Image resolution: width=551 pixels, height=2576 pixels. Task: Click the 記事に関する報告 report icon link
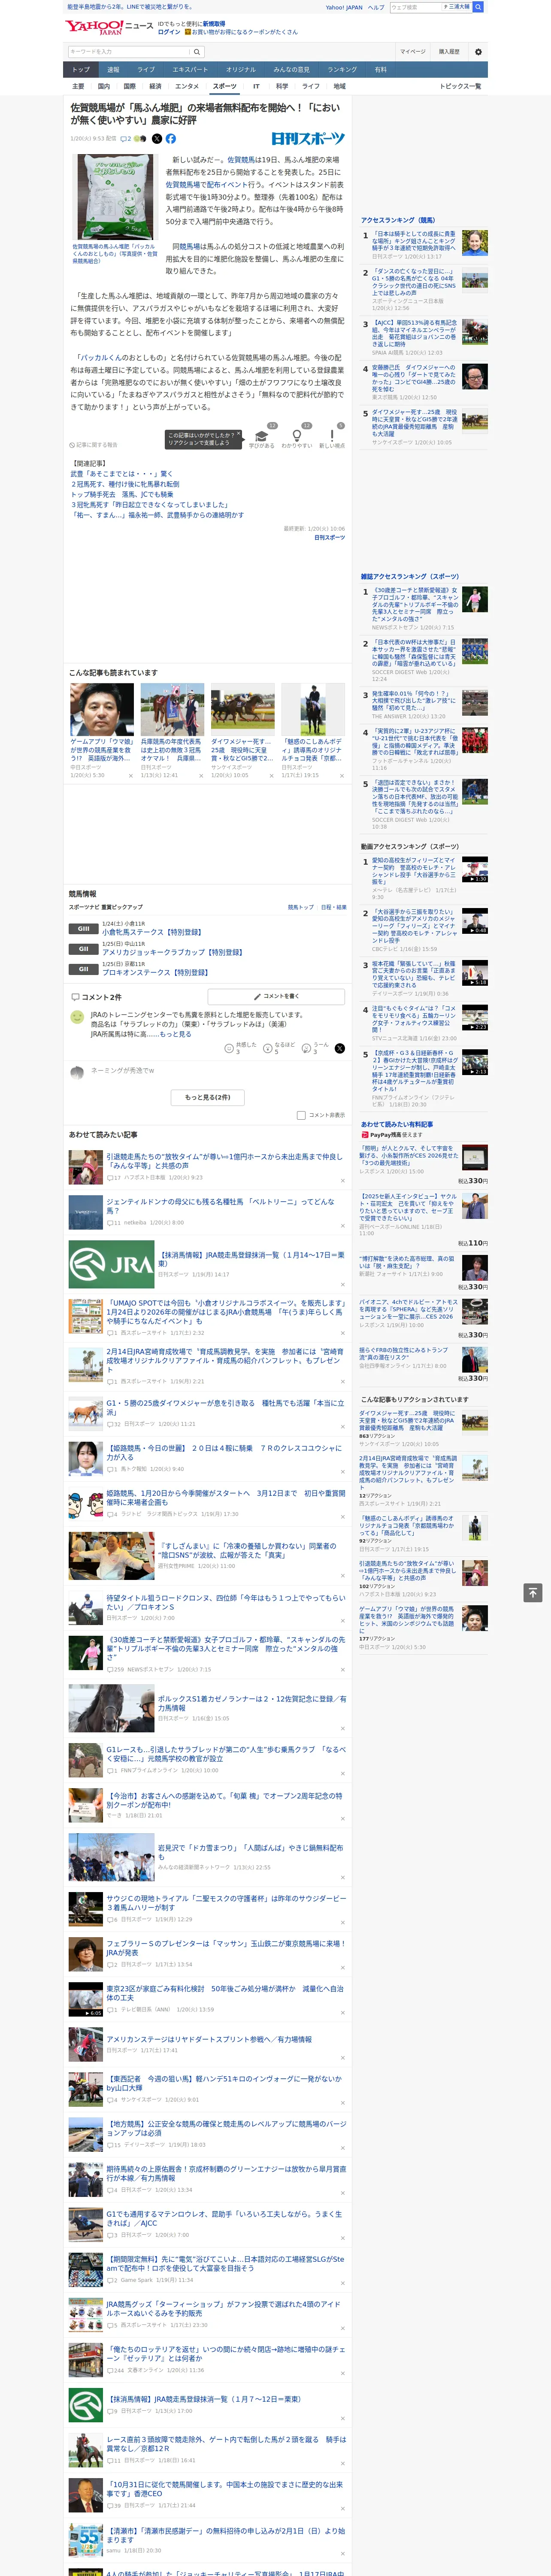click(x=93, y=445)
